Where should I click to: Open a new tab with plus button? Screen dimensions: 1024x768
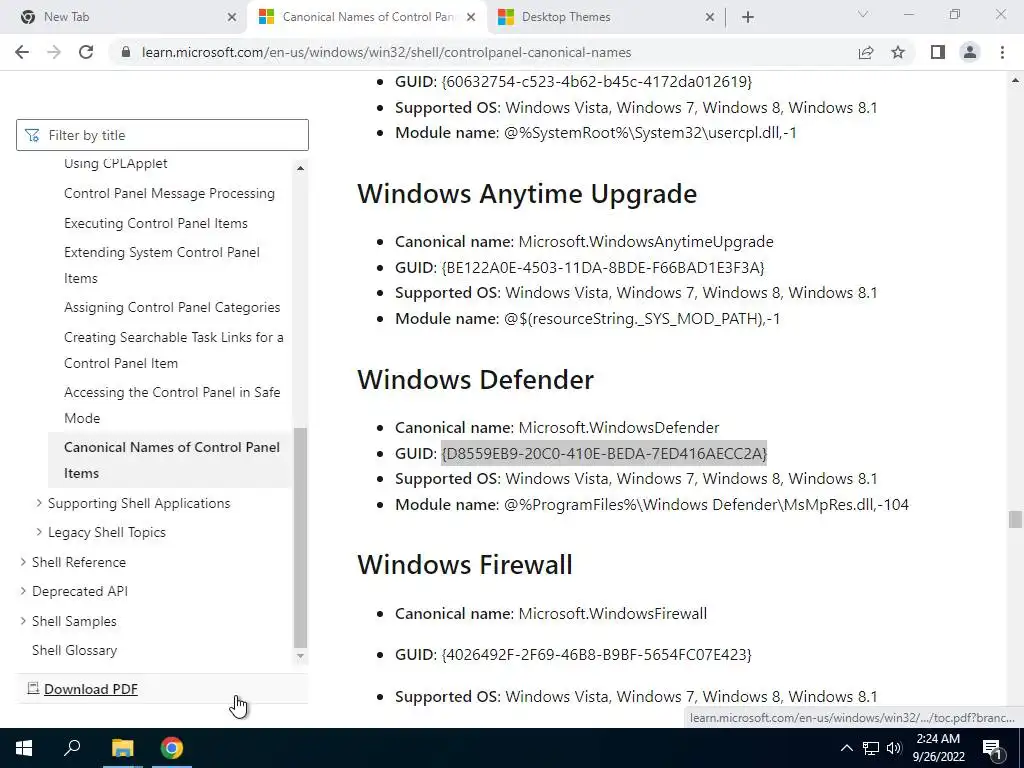click(748, 17)
